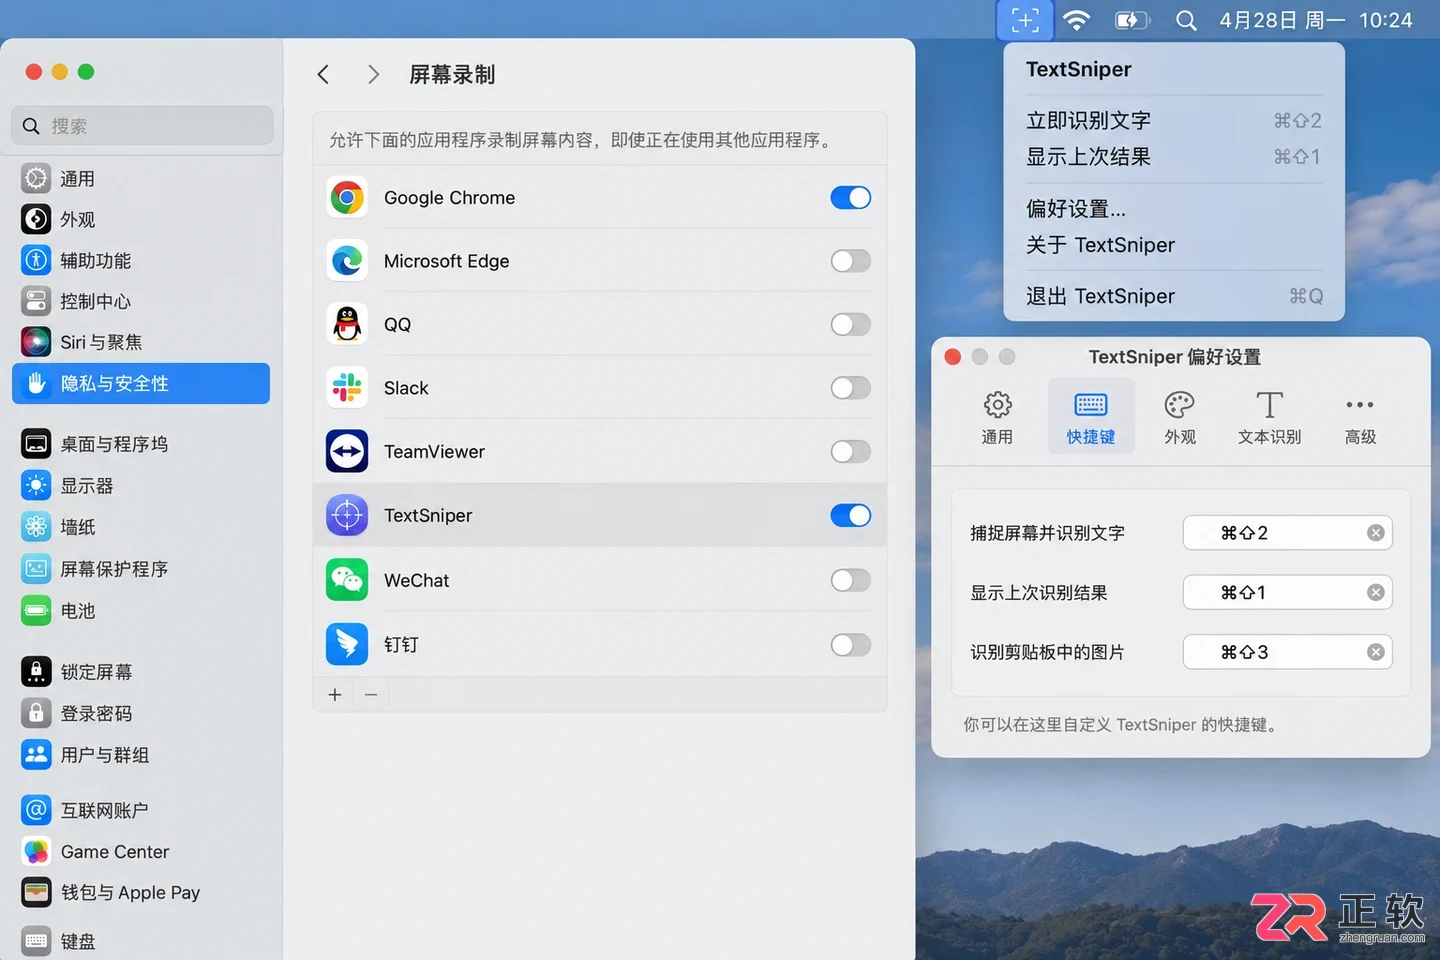
Task: Enable screen recording for TeamViewer
Action: click(851, 452)
